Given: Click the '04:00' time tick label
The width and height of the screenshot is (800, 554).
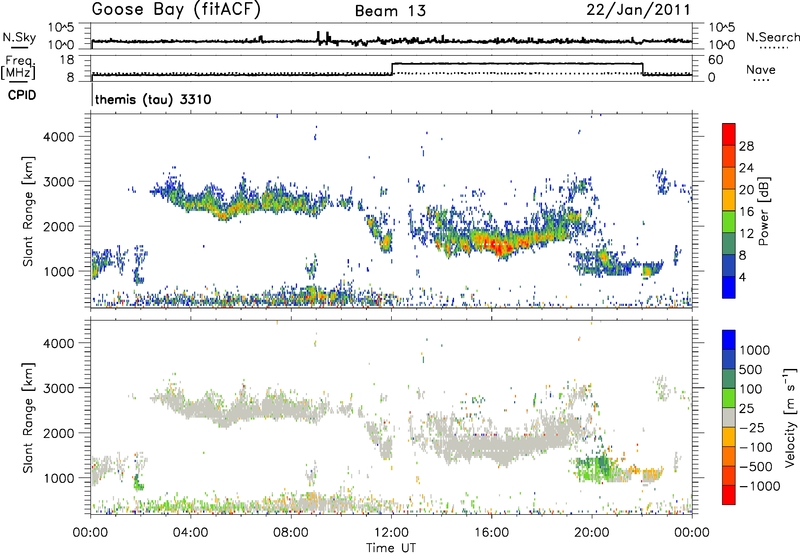Looking at the screenshot, I should pyautogui.click(x=190, y=533).
